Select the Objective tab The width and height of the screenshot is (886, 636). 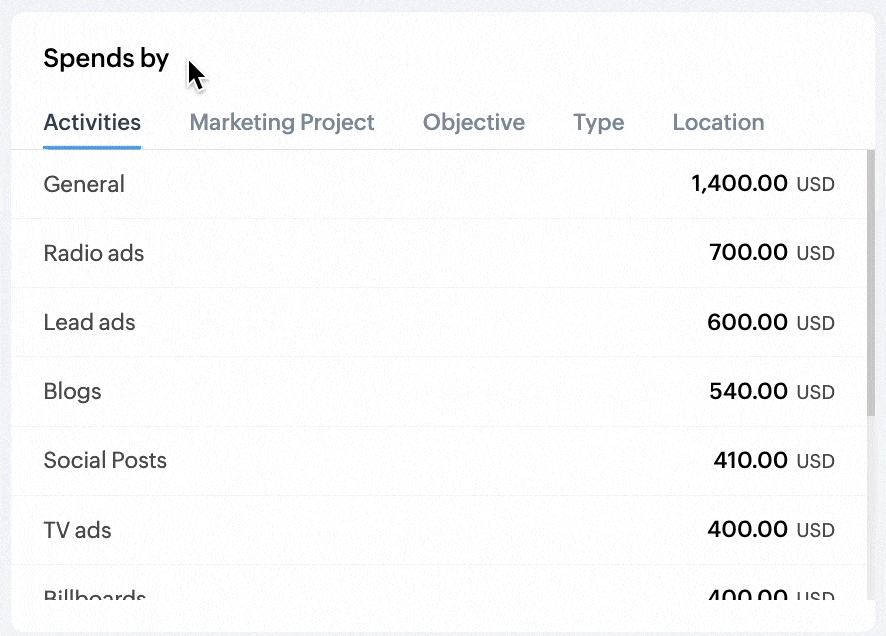(474, 123)
